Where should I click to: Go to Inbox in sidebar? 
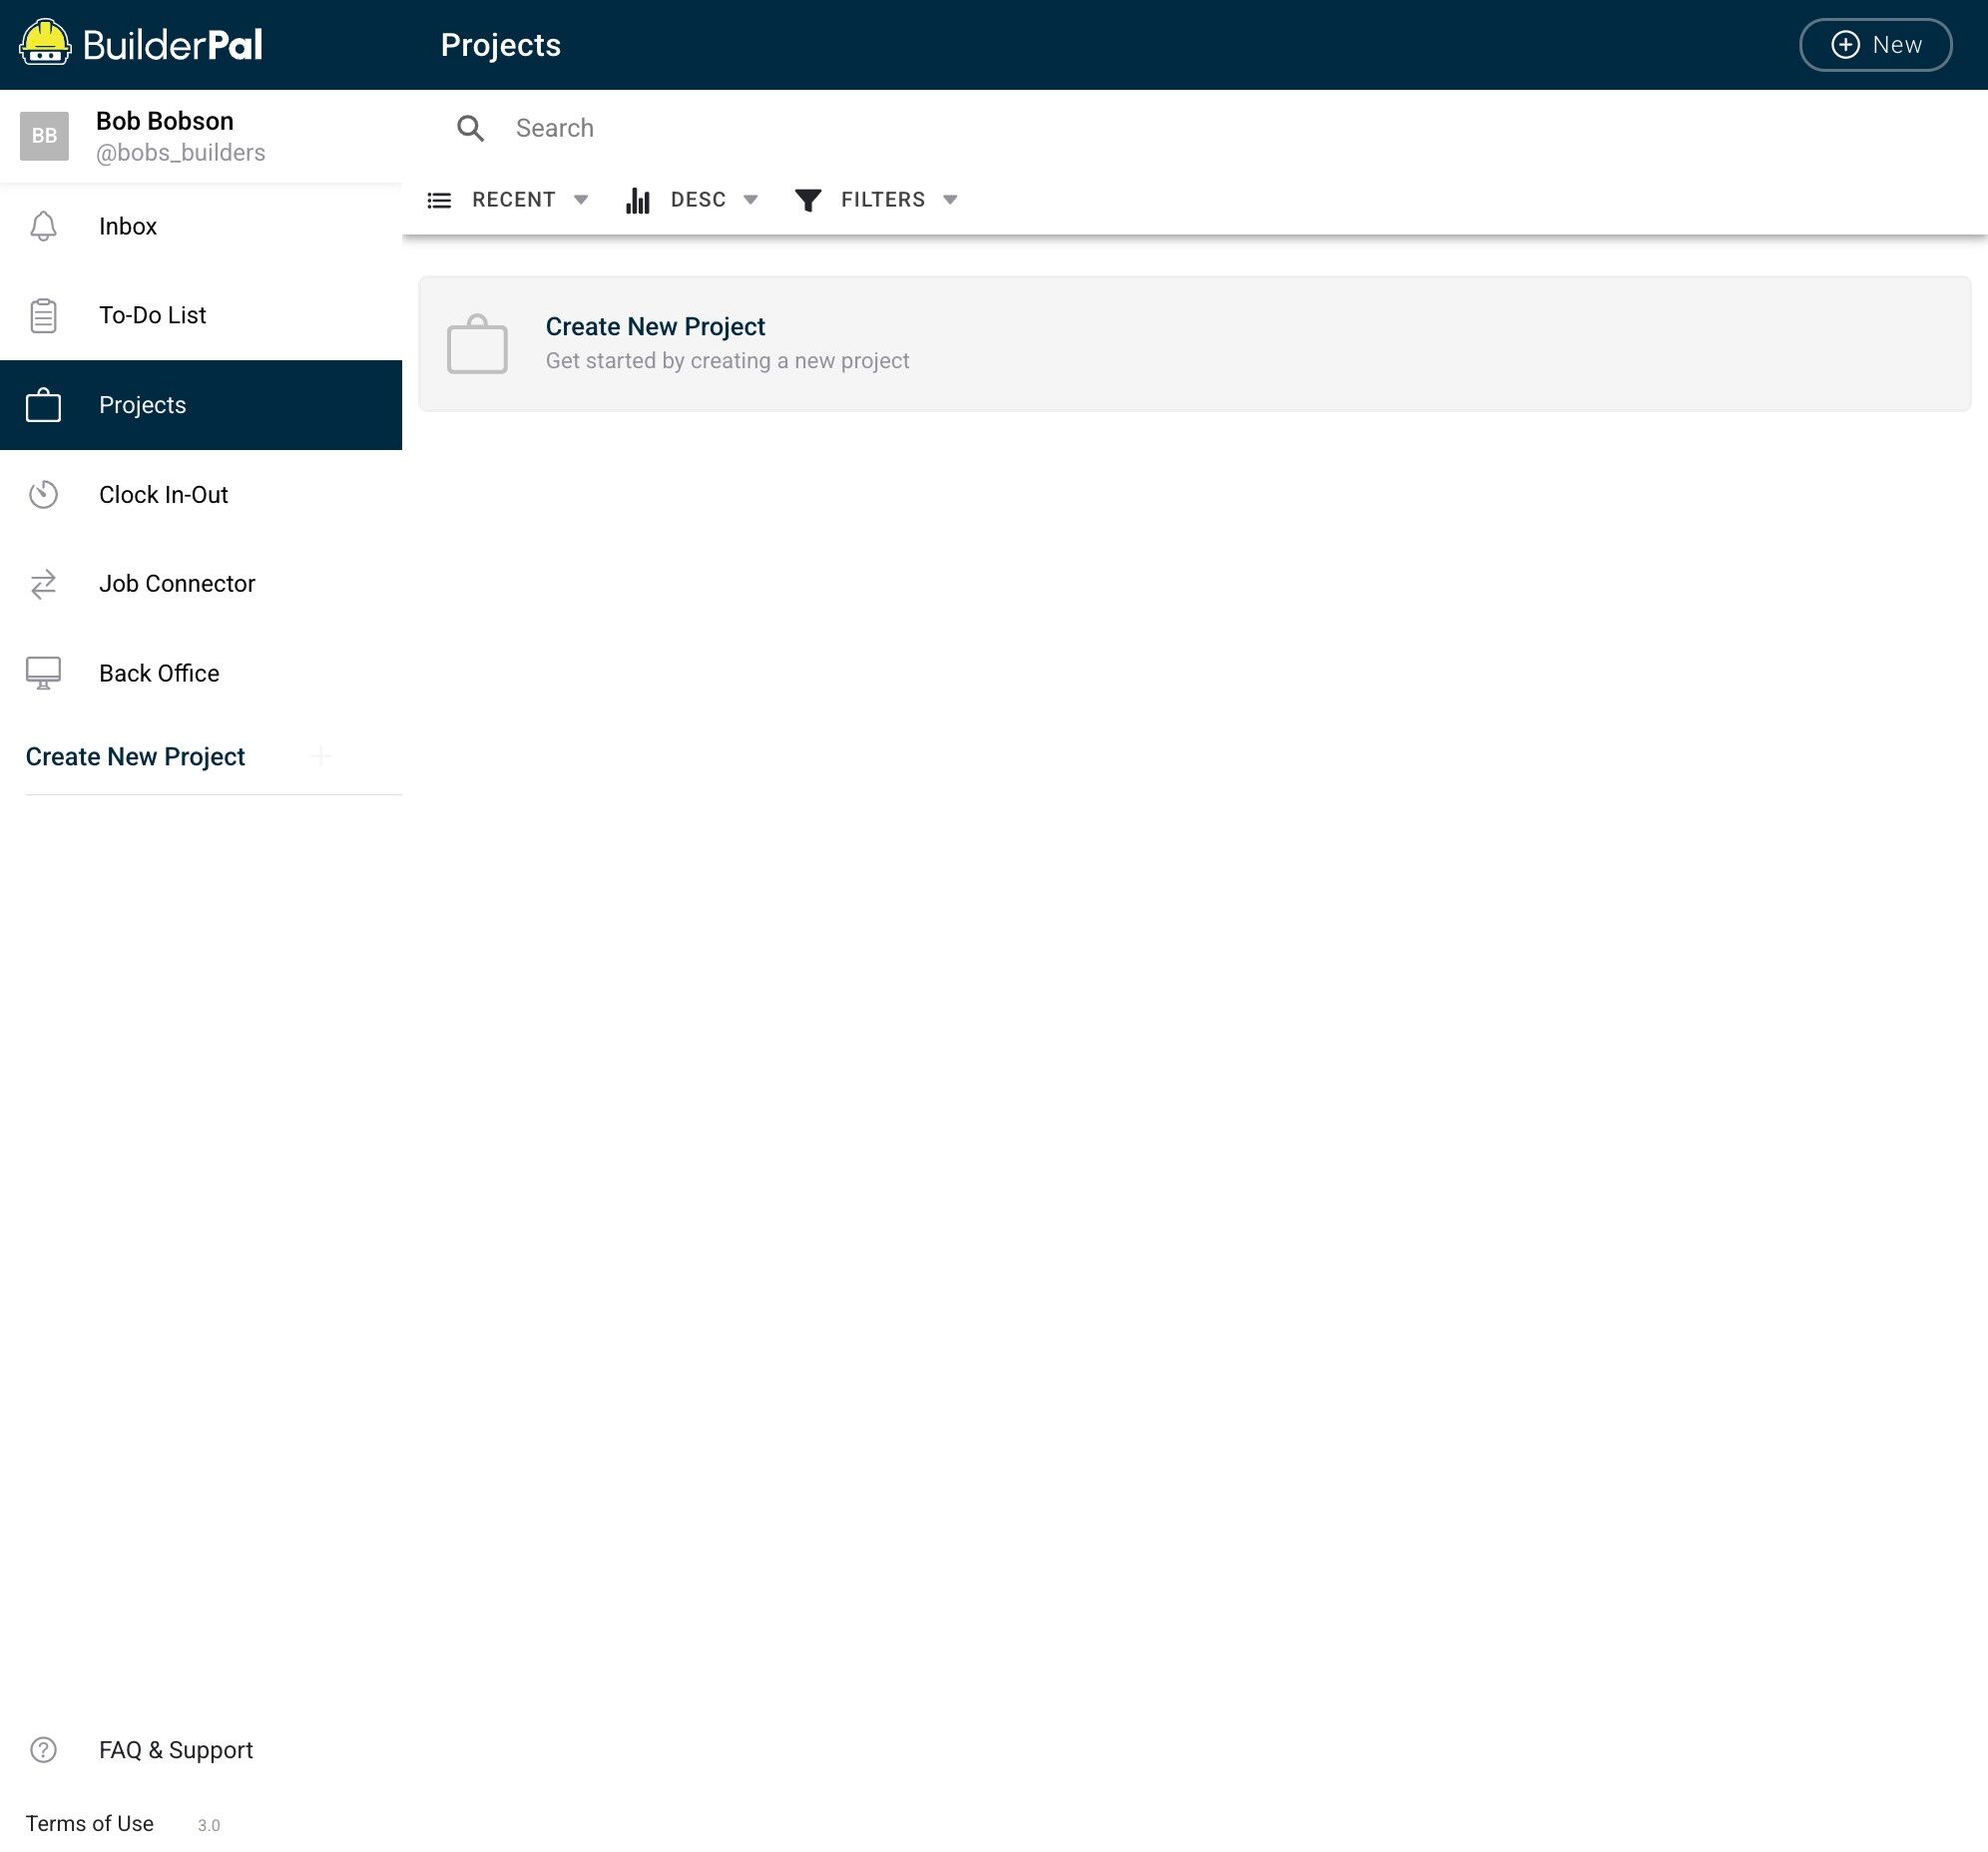[128, 226]
